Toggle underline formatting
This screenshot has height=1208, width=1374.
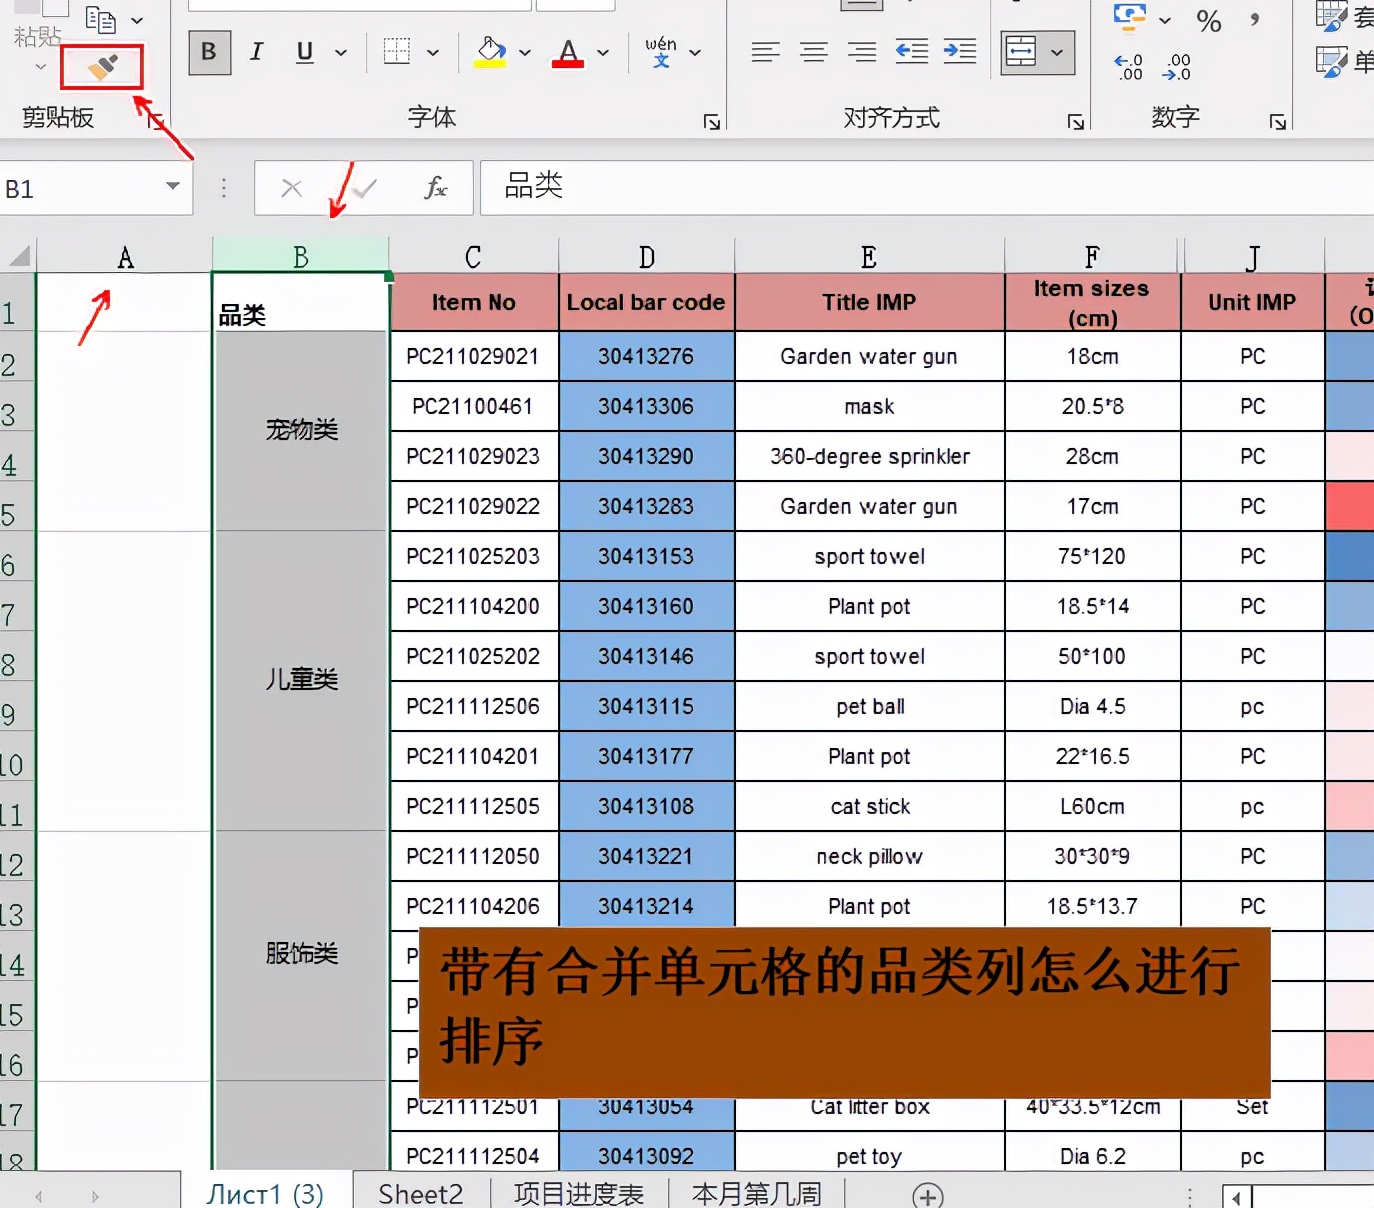pos(303,52)
